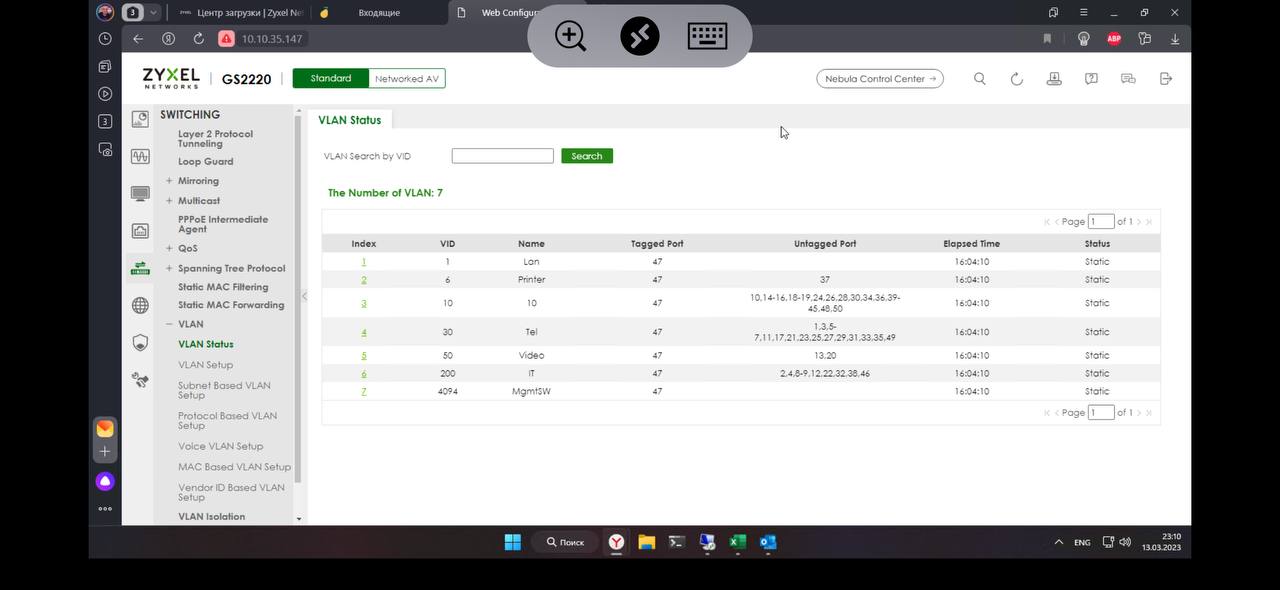Open VLAN index 2 link (Printer)
The height and width of the screenshot is (590, 1280).
pyautogui.click(x=364, y=280)
